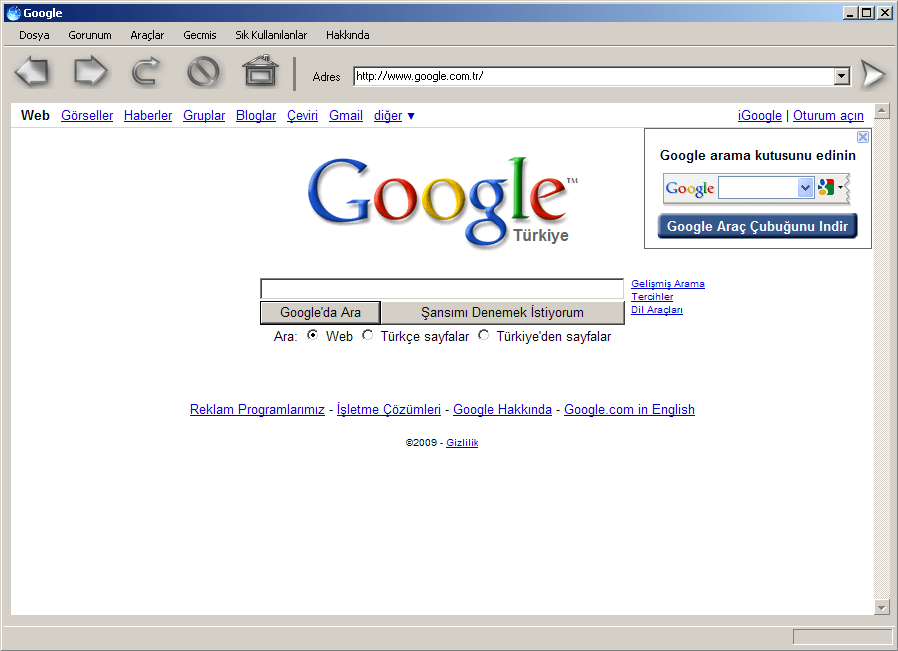Click the 'Google arama kutusunu edinin' heading

(758, 156)
